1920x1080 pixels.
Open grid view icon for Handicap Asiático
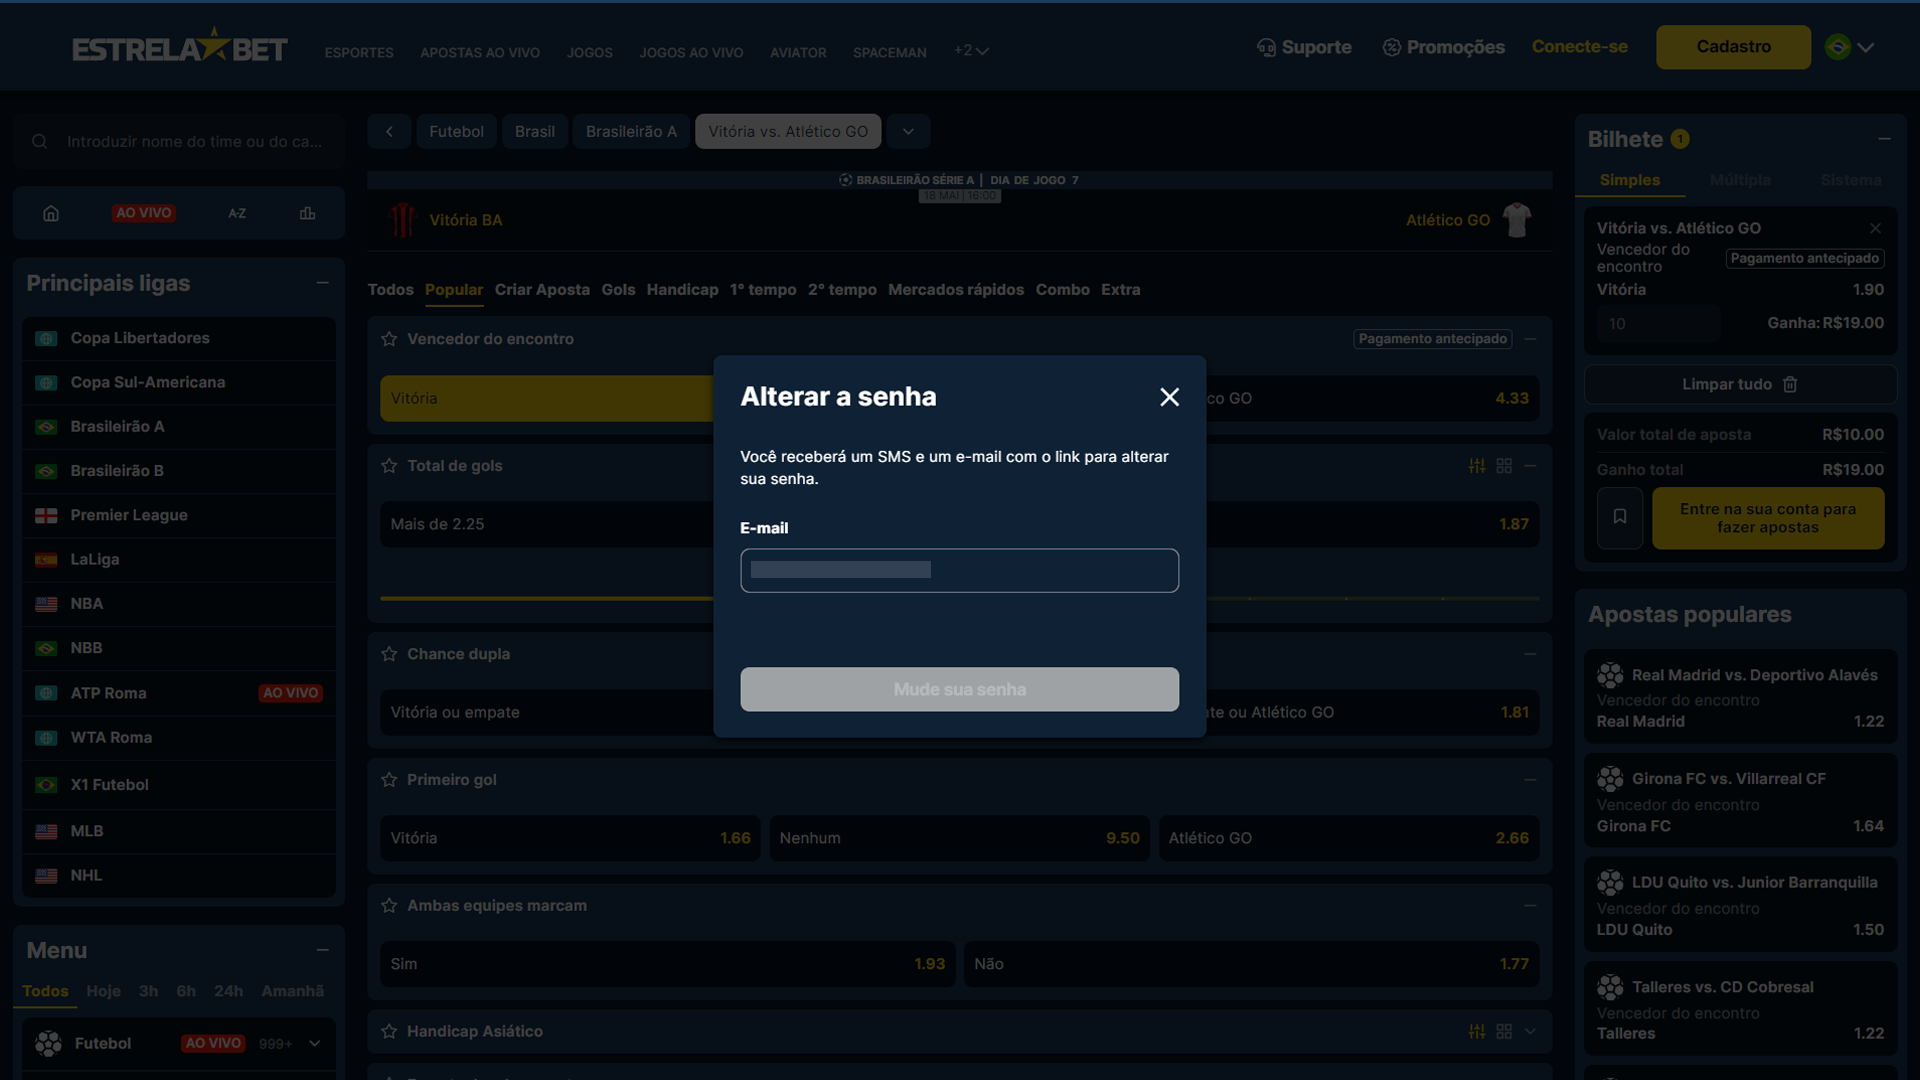tap(1504, 1031)
